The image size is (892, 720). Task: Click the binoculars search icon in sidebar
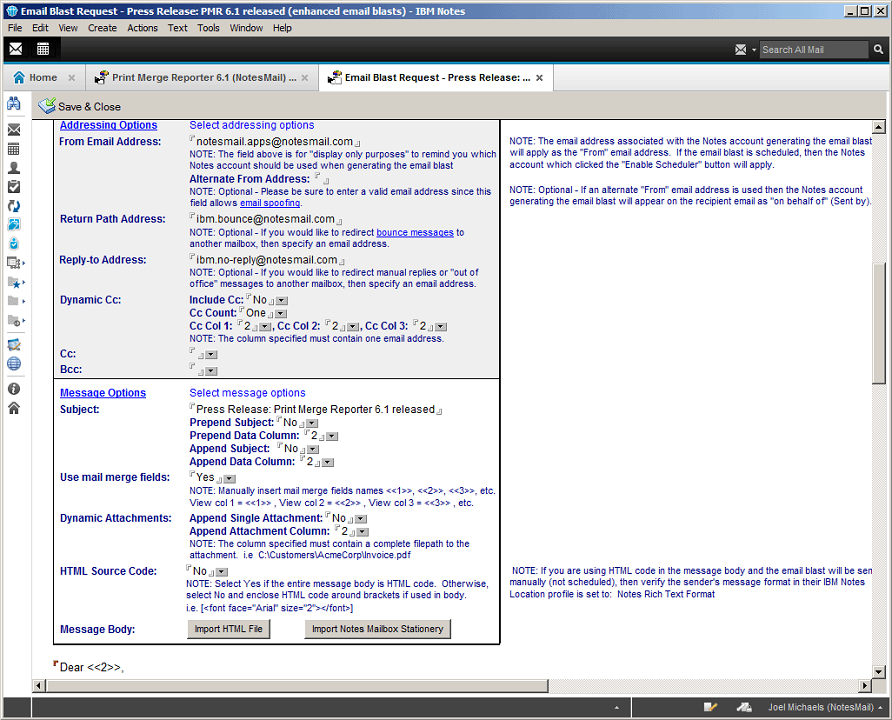coord(14,104)
